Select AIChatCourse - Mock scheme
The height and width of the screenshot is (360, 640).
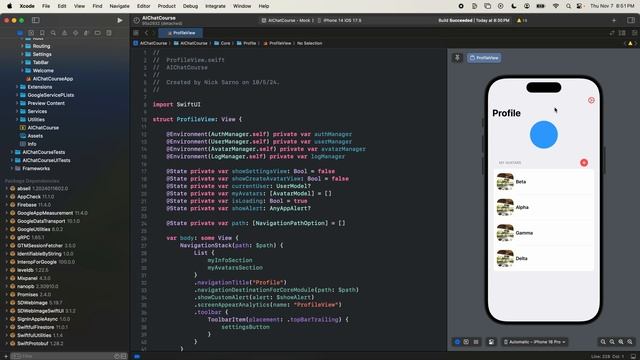point(288,20)
